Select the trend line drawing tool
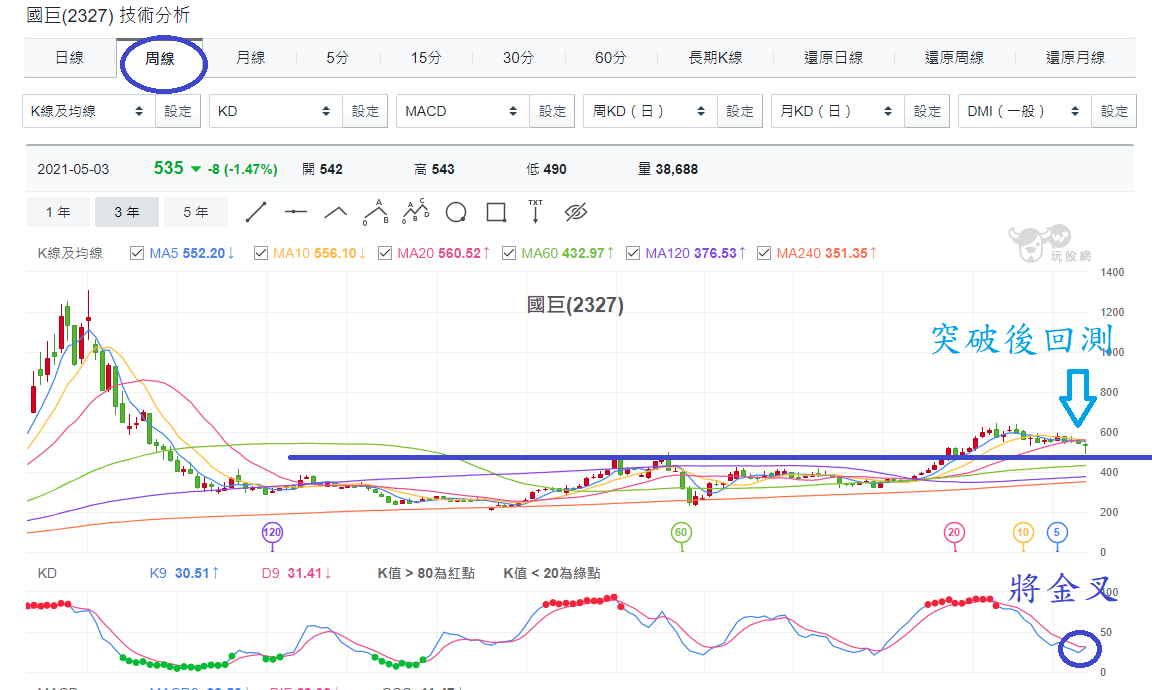 (256, 212)
